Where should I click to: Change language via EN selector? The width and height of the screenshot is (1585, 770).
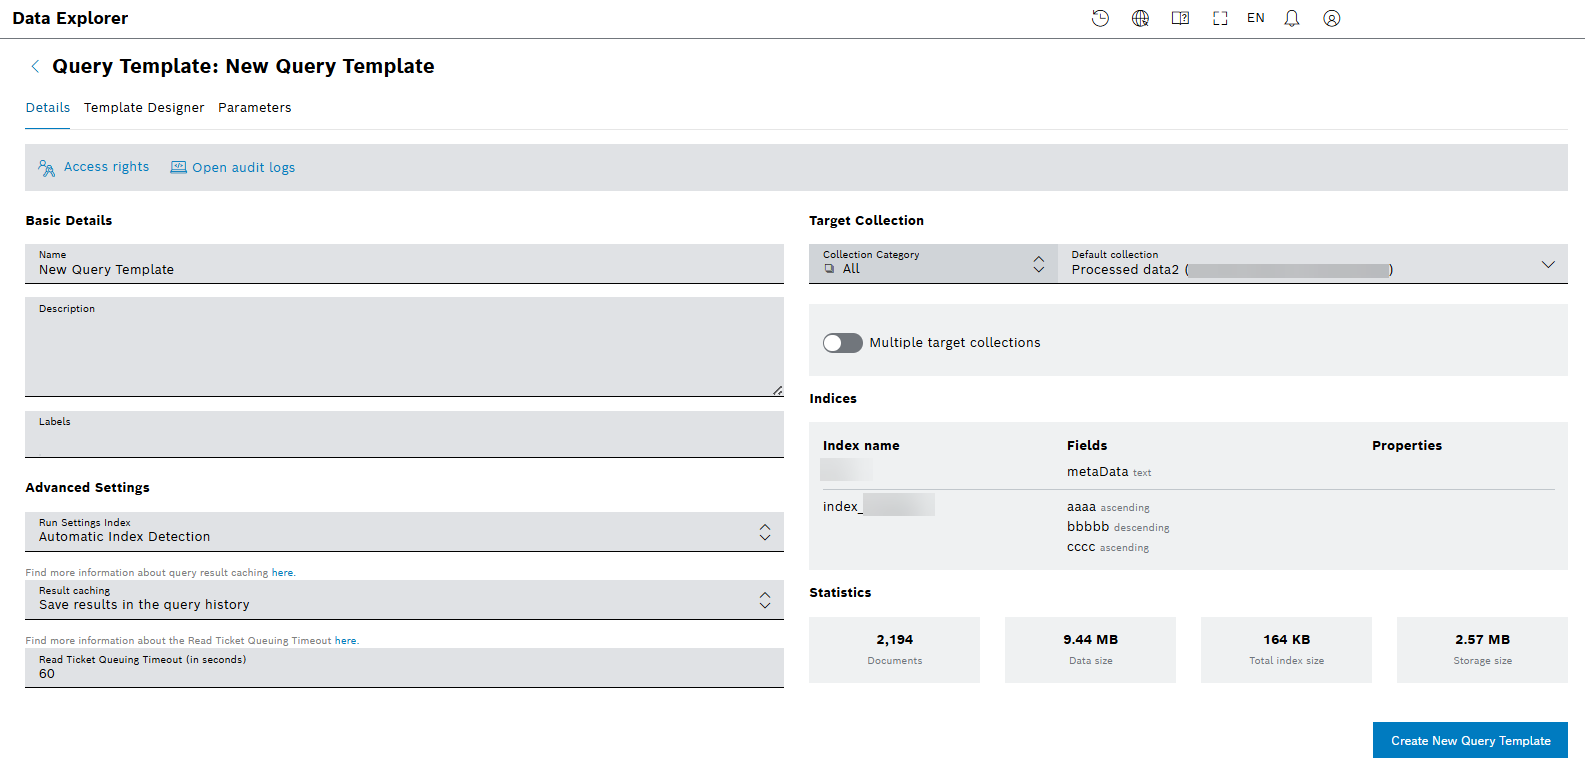click(x=1256, y=18)
